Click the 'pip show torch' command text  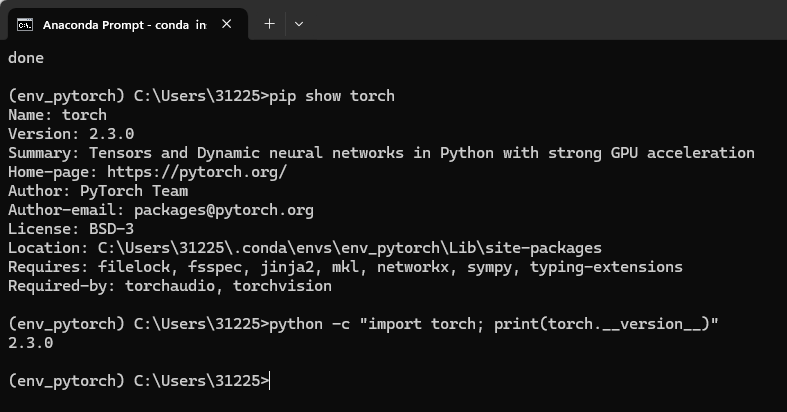[332, 96]
